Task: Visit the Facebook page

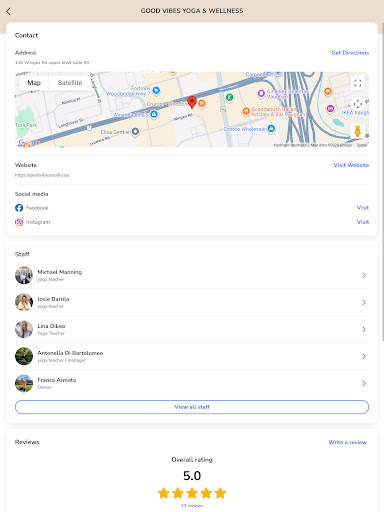Action: [x=363, y=208]
